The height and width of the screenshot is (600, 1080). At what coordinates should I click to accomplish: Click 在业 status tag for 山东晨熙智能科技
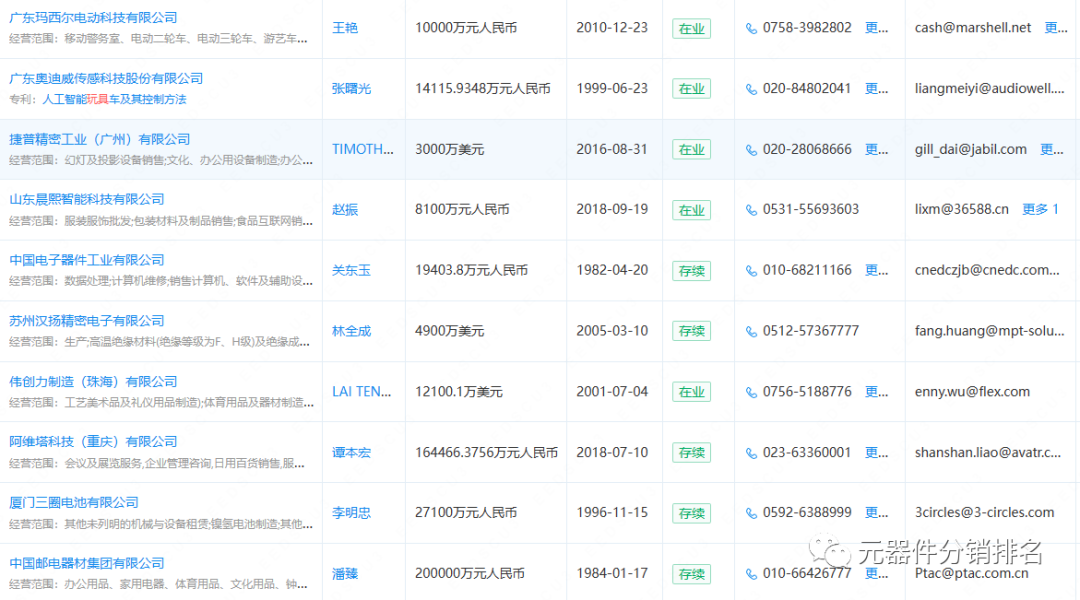click(x=692, y=210)
